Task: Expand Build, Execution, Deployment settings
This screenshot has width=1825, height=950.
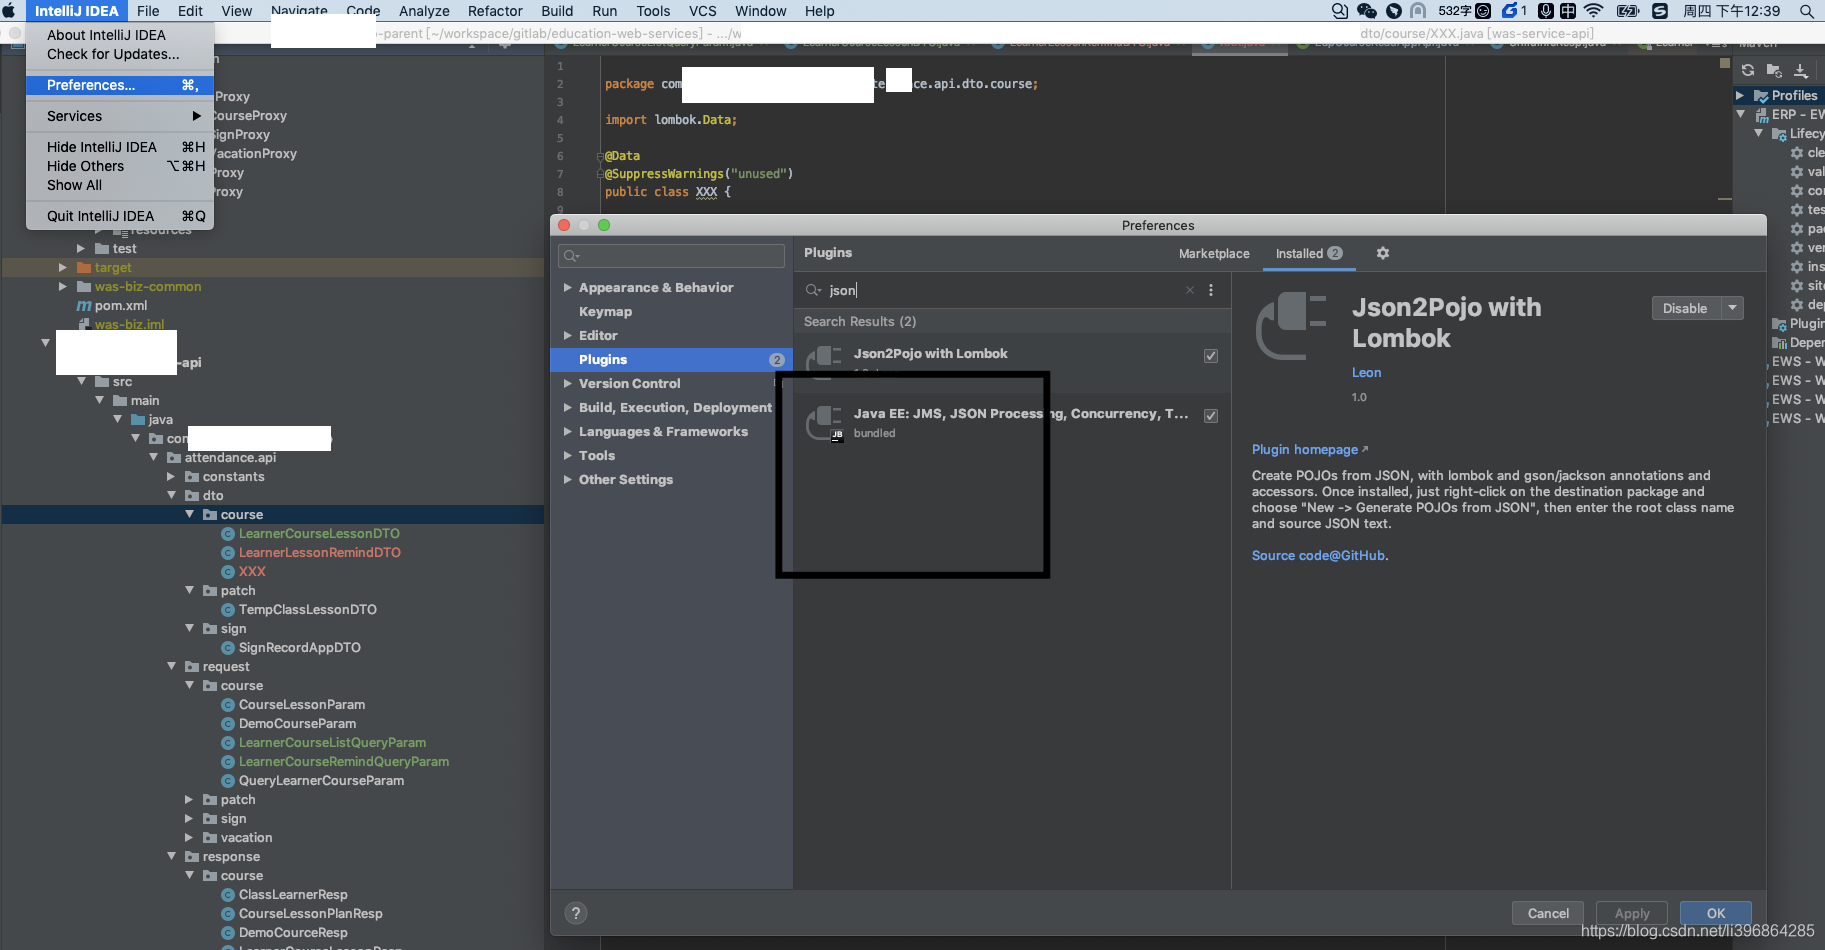Action: coord(567,408)
